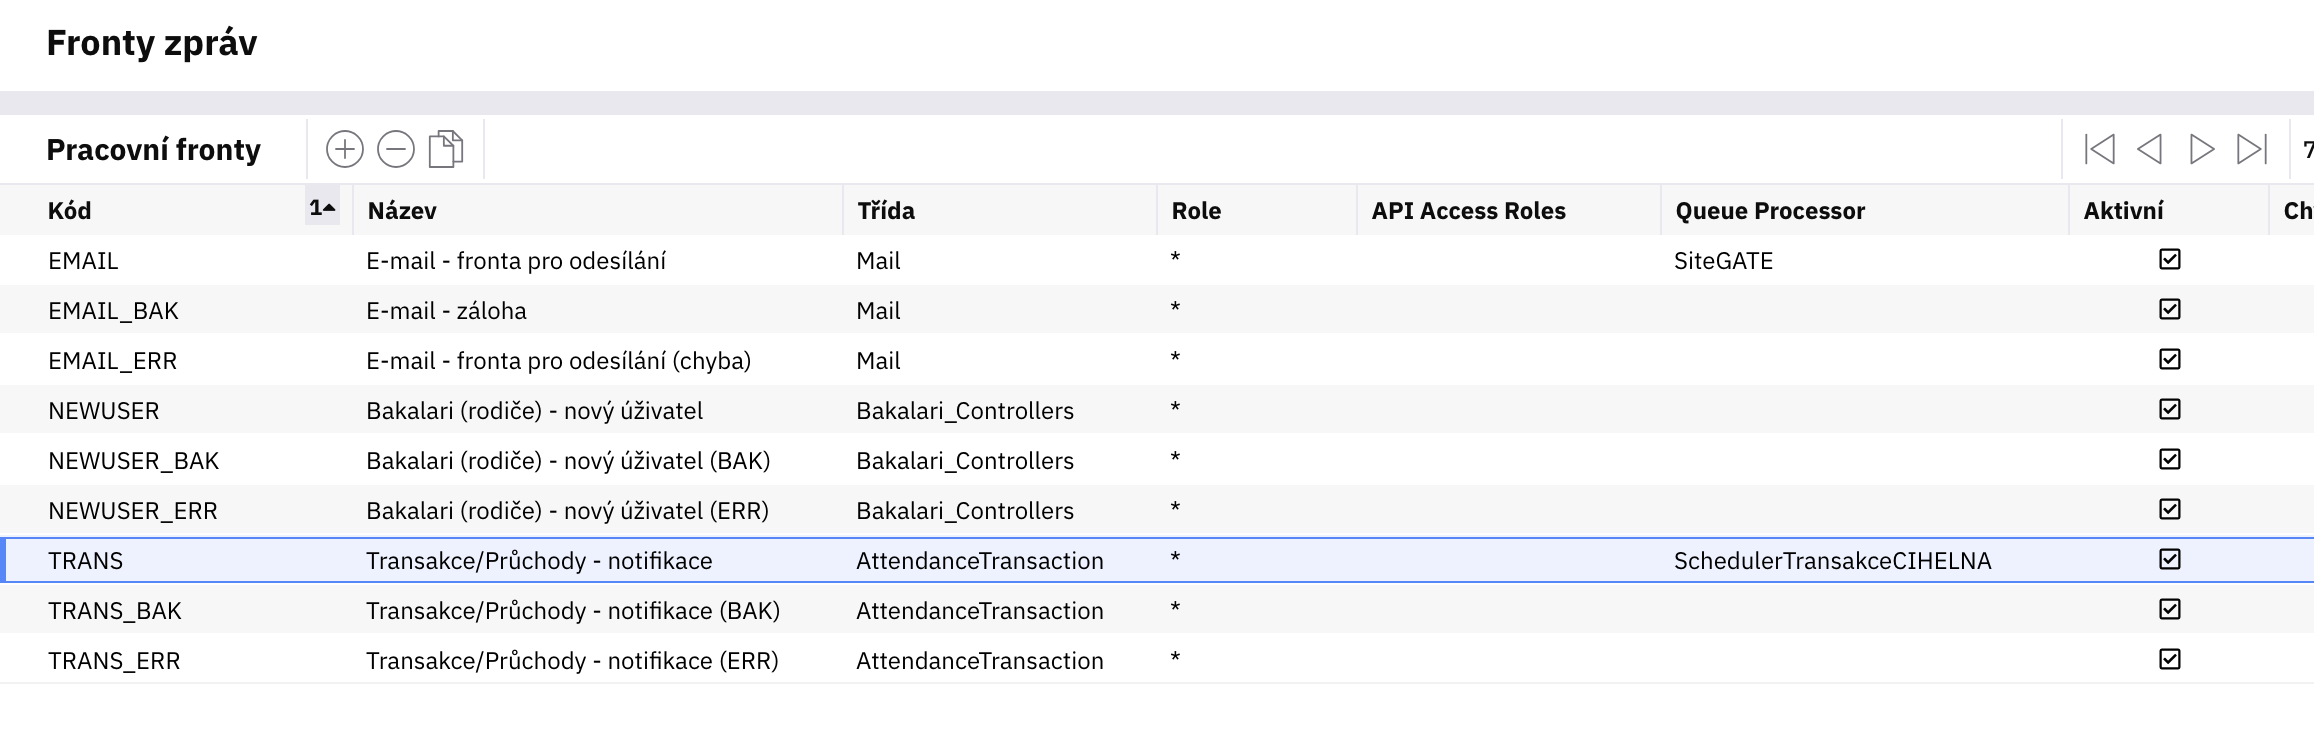The width and height of the screenshot is (2314, 744).
Task: Go to the first record
Action: pos(2099,150)
